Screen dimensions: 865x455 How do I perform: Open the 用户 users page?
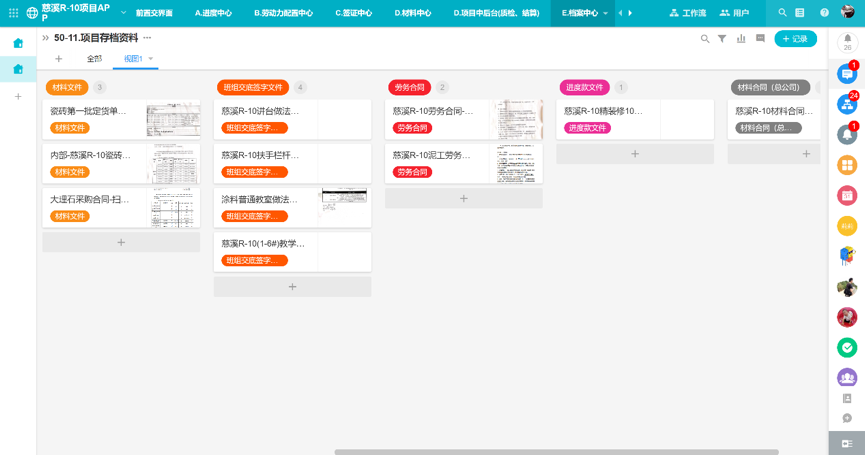pyautogui.click(x=734, y=13)
